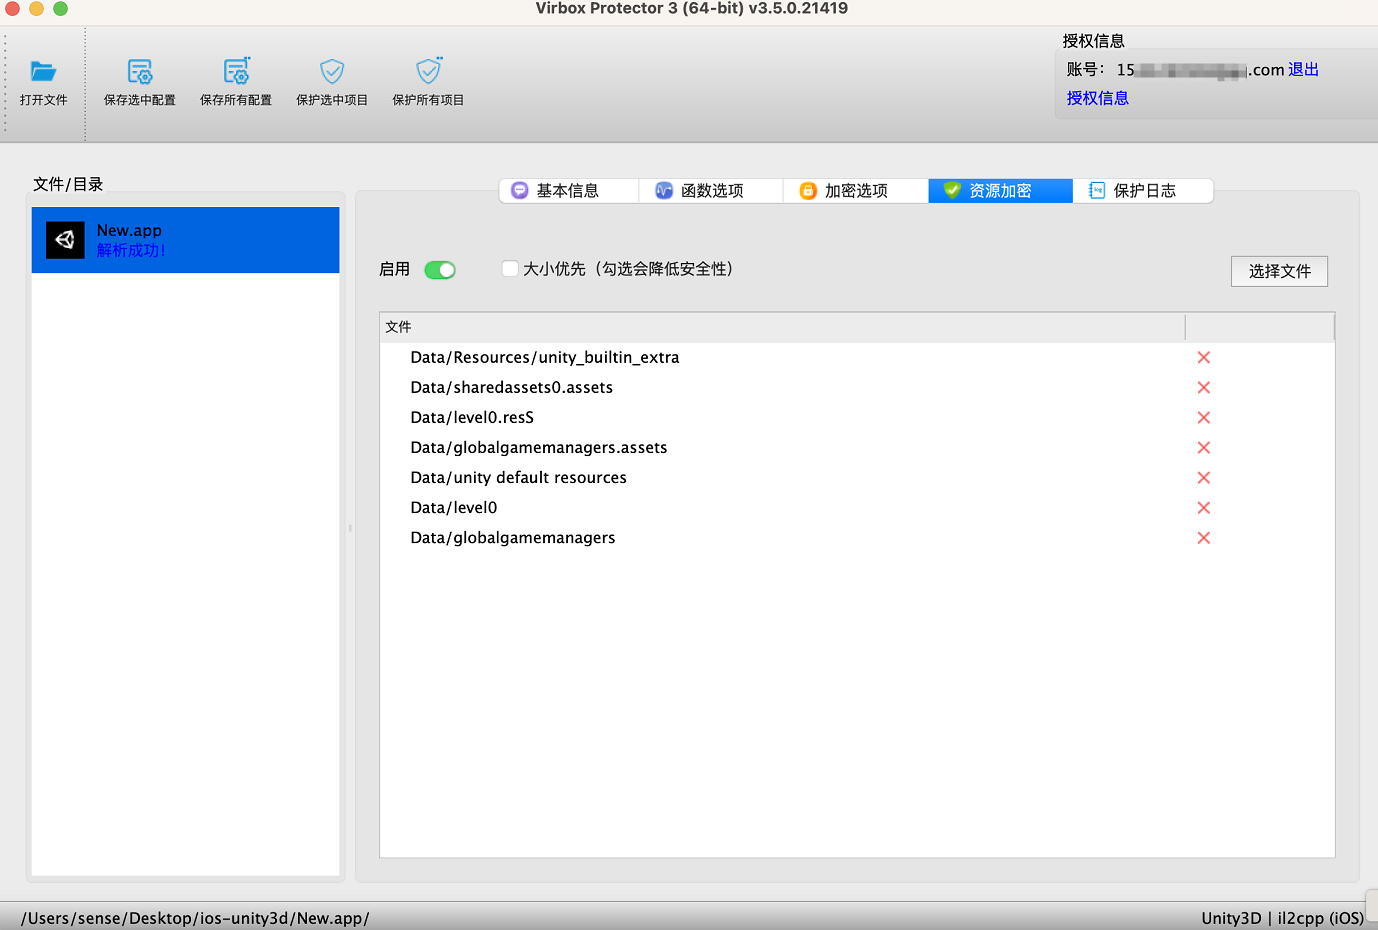Viewport: 1378px width, 930px height.
Task: Select New.app in the file list
Action: coord(186,240)
